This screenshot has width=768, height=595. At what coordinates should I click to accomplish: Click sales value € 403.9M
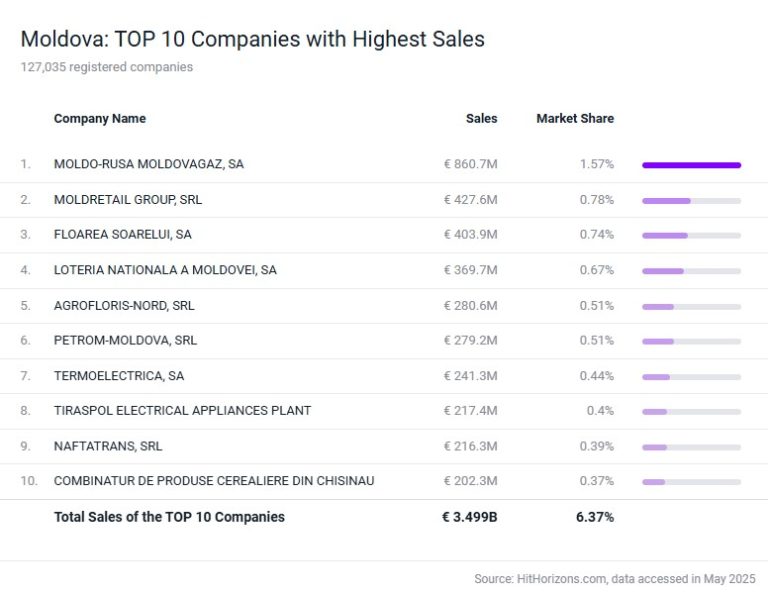(470, 235)
